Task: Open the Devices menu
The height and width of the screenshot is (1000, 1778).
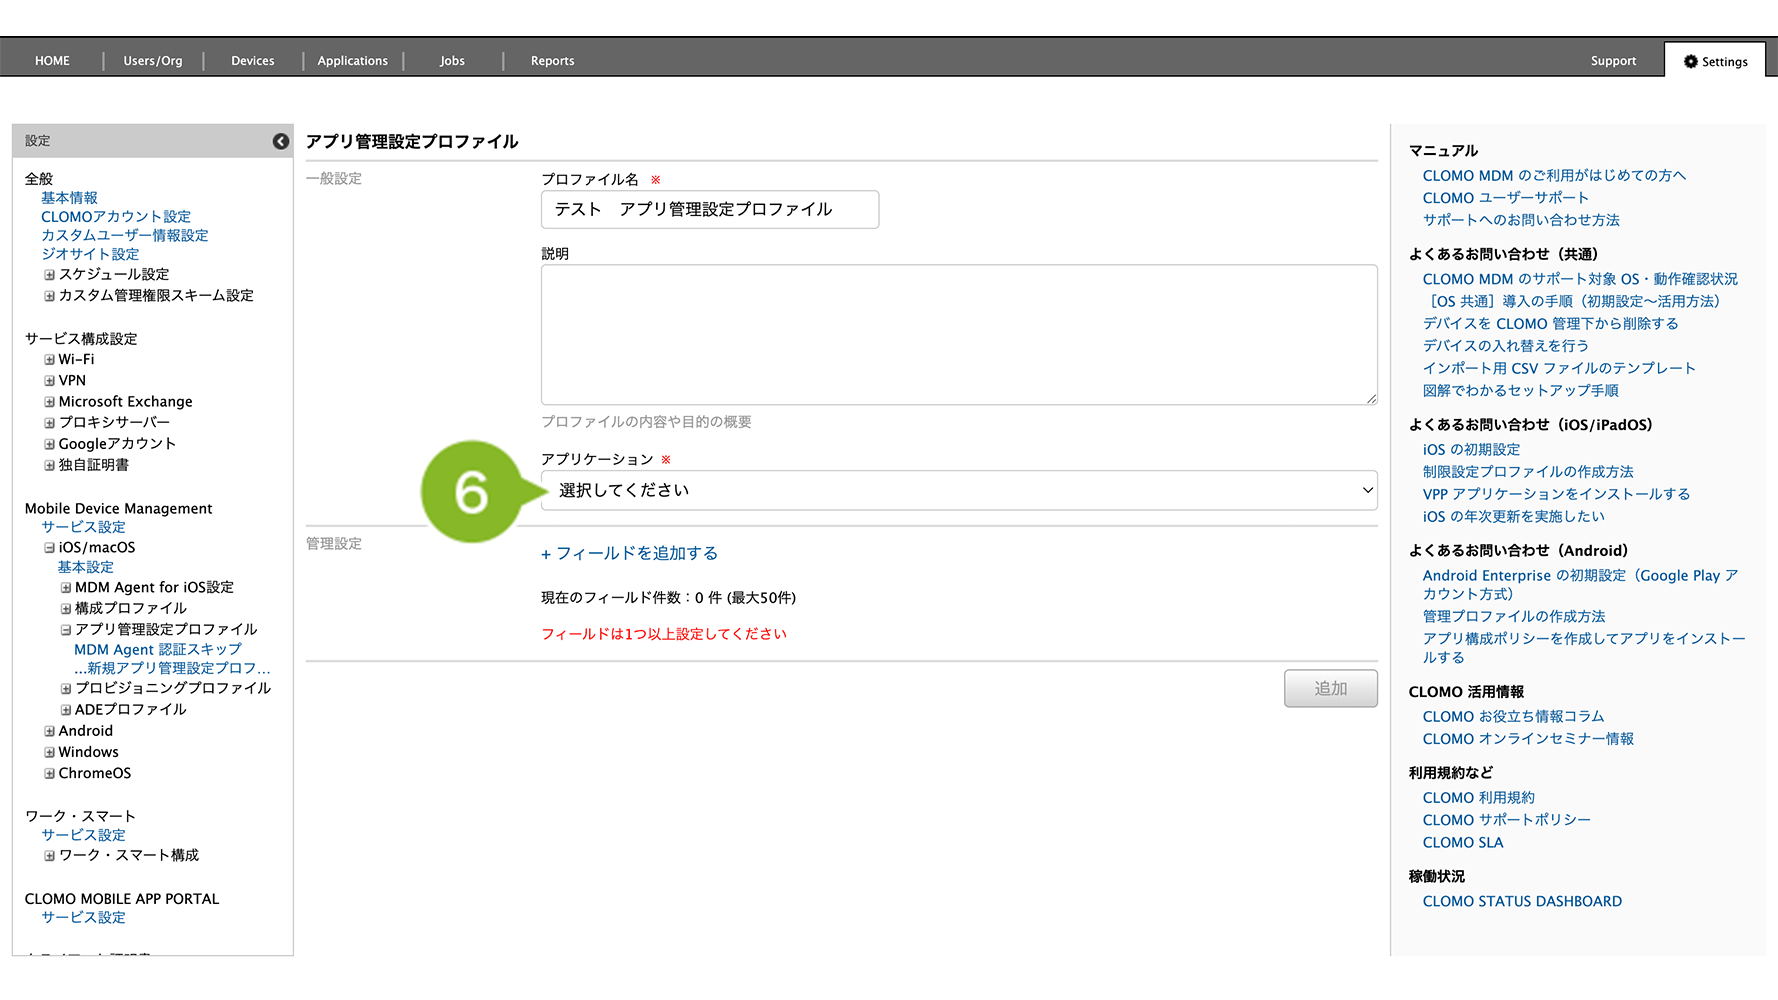Action: click(x=252, y=61)
